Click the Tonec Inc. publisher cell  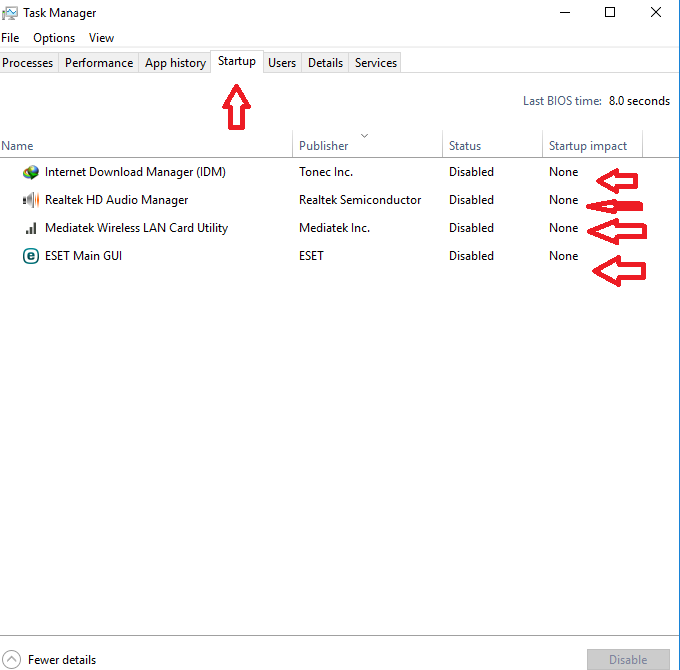[x=326, y=172]
